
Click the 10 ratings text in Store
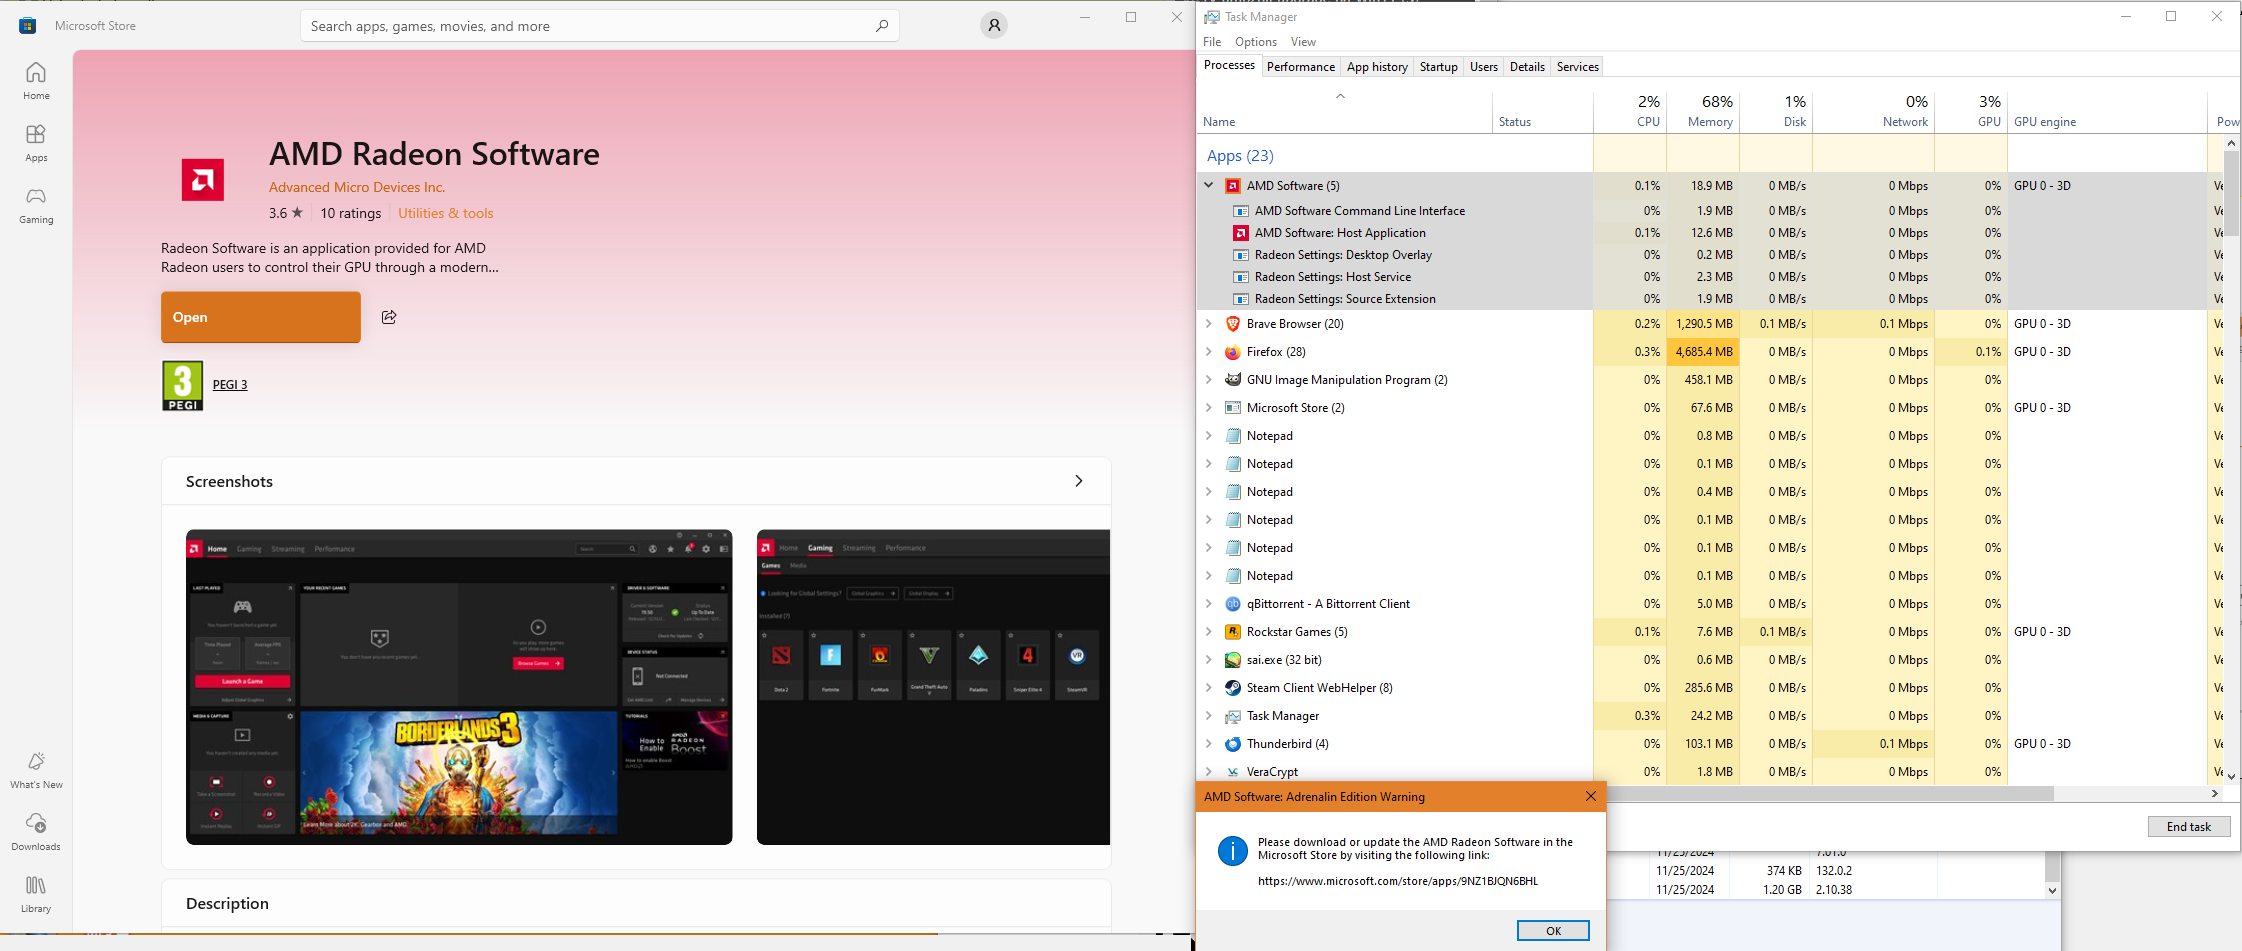pyautogui.click(x=350, y=213)
